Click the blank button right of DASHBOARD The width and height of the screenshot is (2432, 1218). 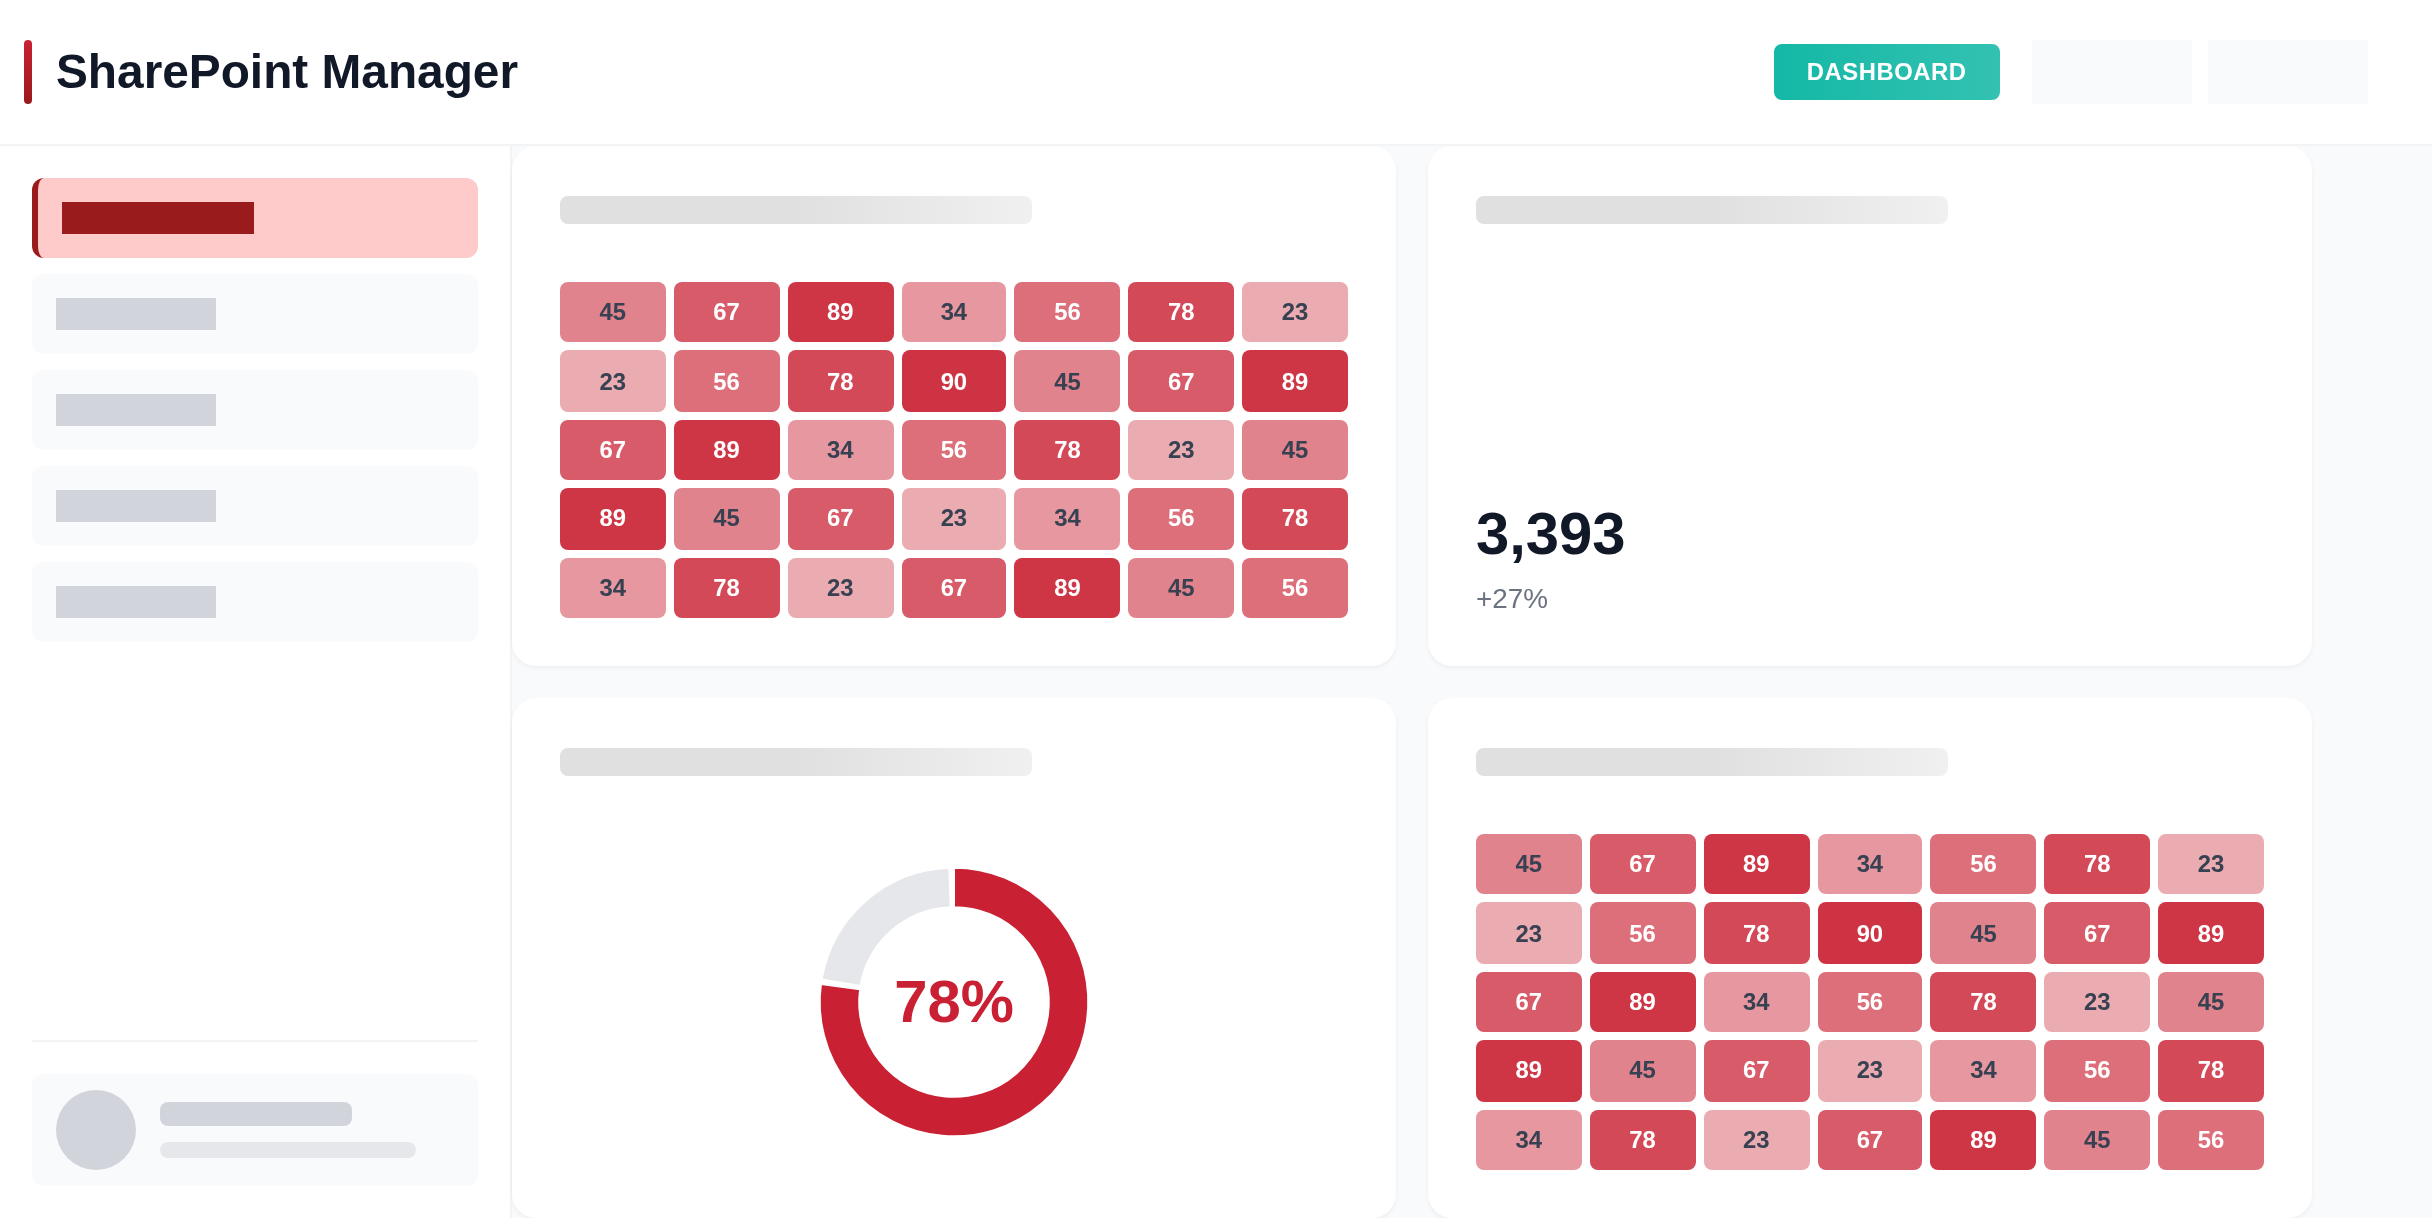[2111, 72]
